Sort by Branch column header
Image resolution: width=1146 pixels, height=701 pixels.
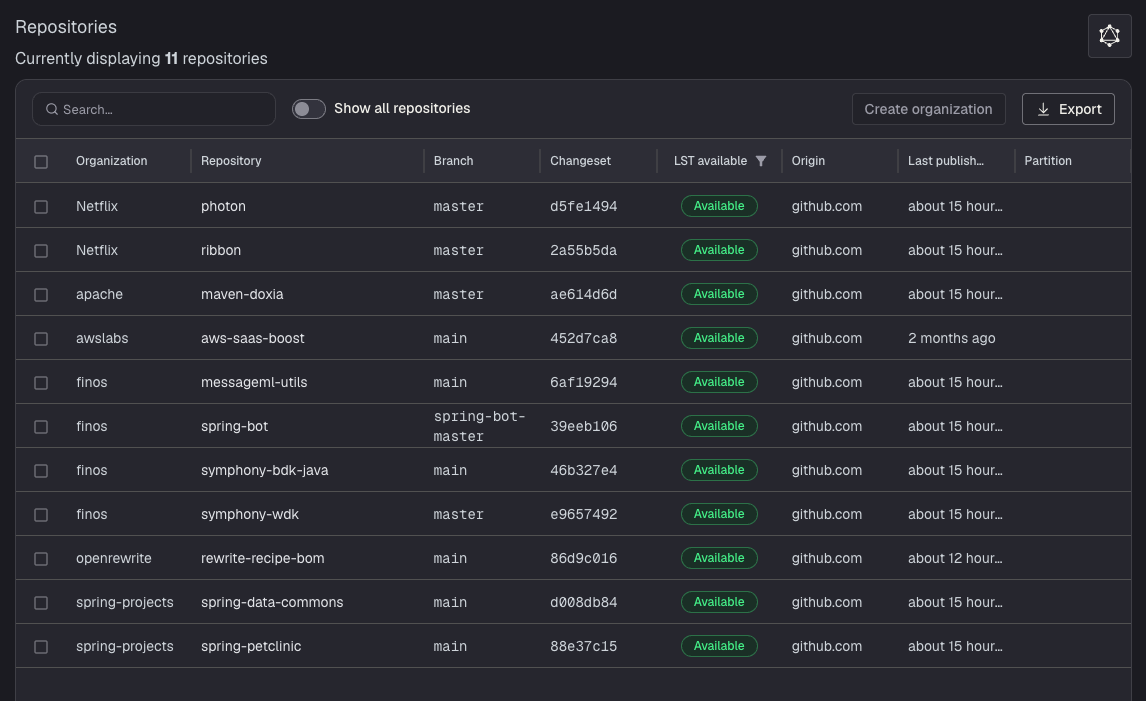453,161
